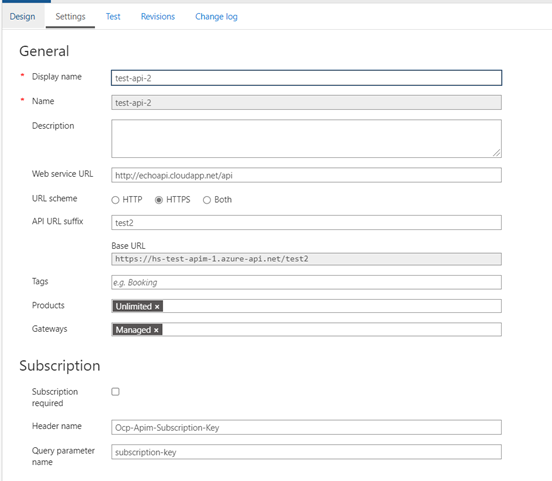Toggle the Subscription required checkbox
Screen dimensions: 552x481
(x=115, y=392)
